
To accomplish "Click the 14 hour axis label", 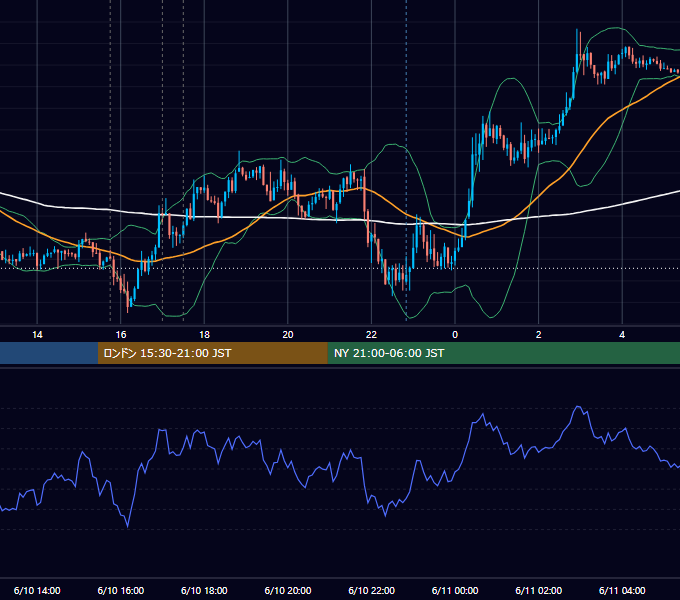I will click(x=37, y=335).
